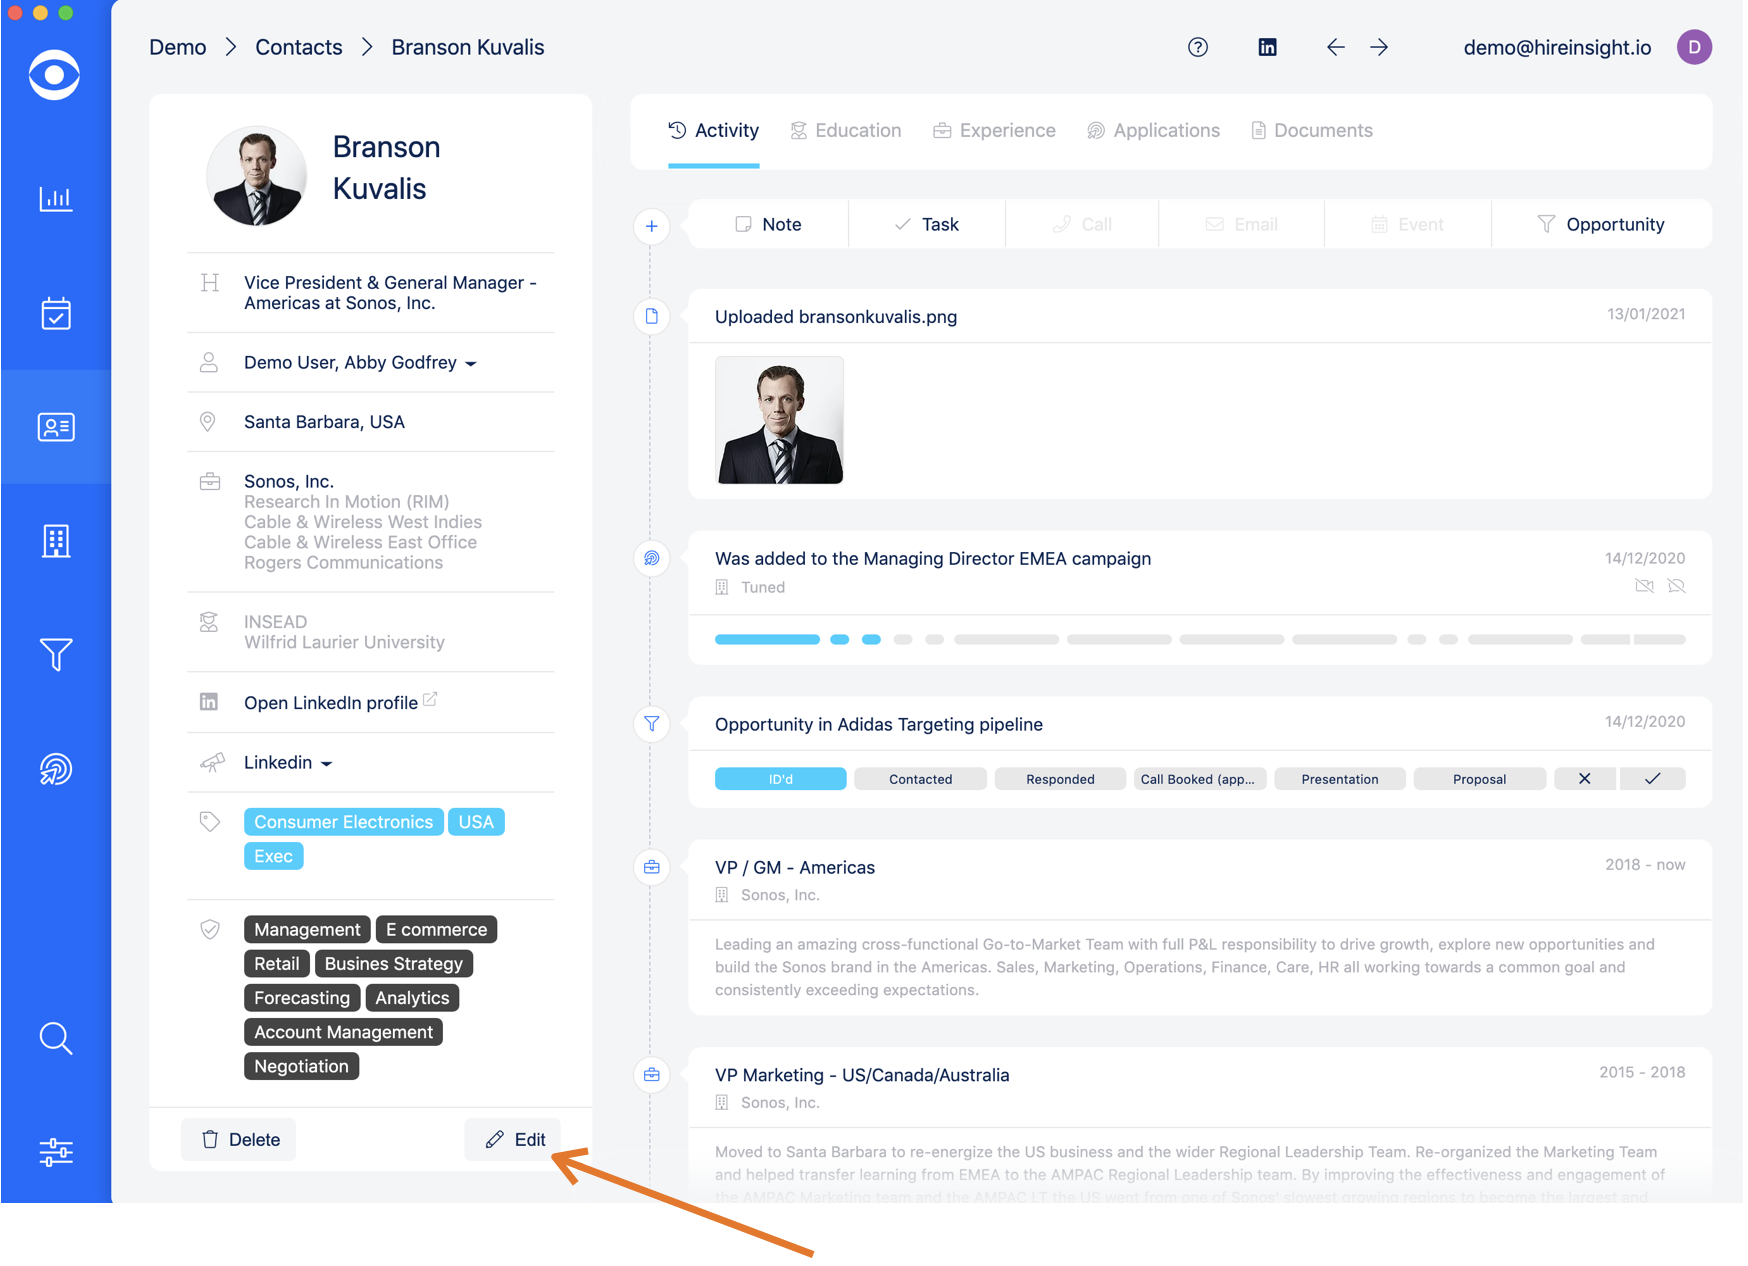Click the Consumer Electronics tag
The image size is (1748, 1266).
click(x=343, y=822)
